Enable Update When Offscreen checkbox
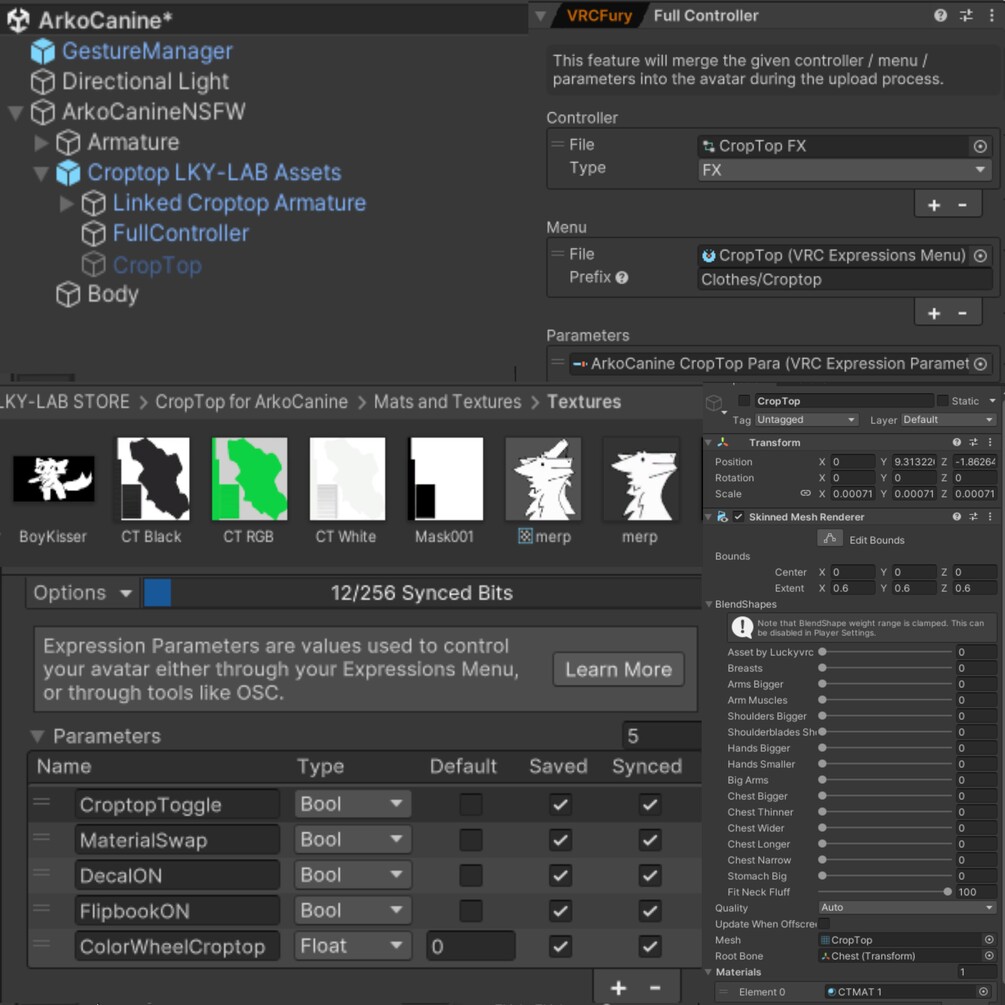The height and width of the screenshot is (1005, 1005). (824, 924)
